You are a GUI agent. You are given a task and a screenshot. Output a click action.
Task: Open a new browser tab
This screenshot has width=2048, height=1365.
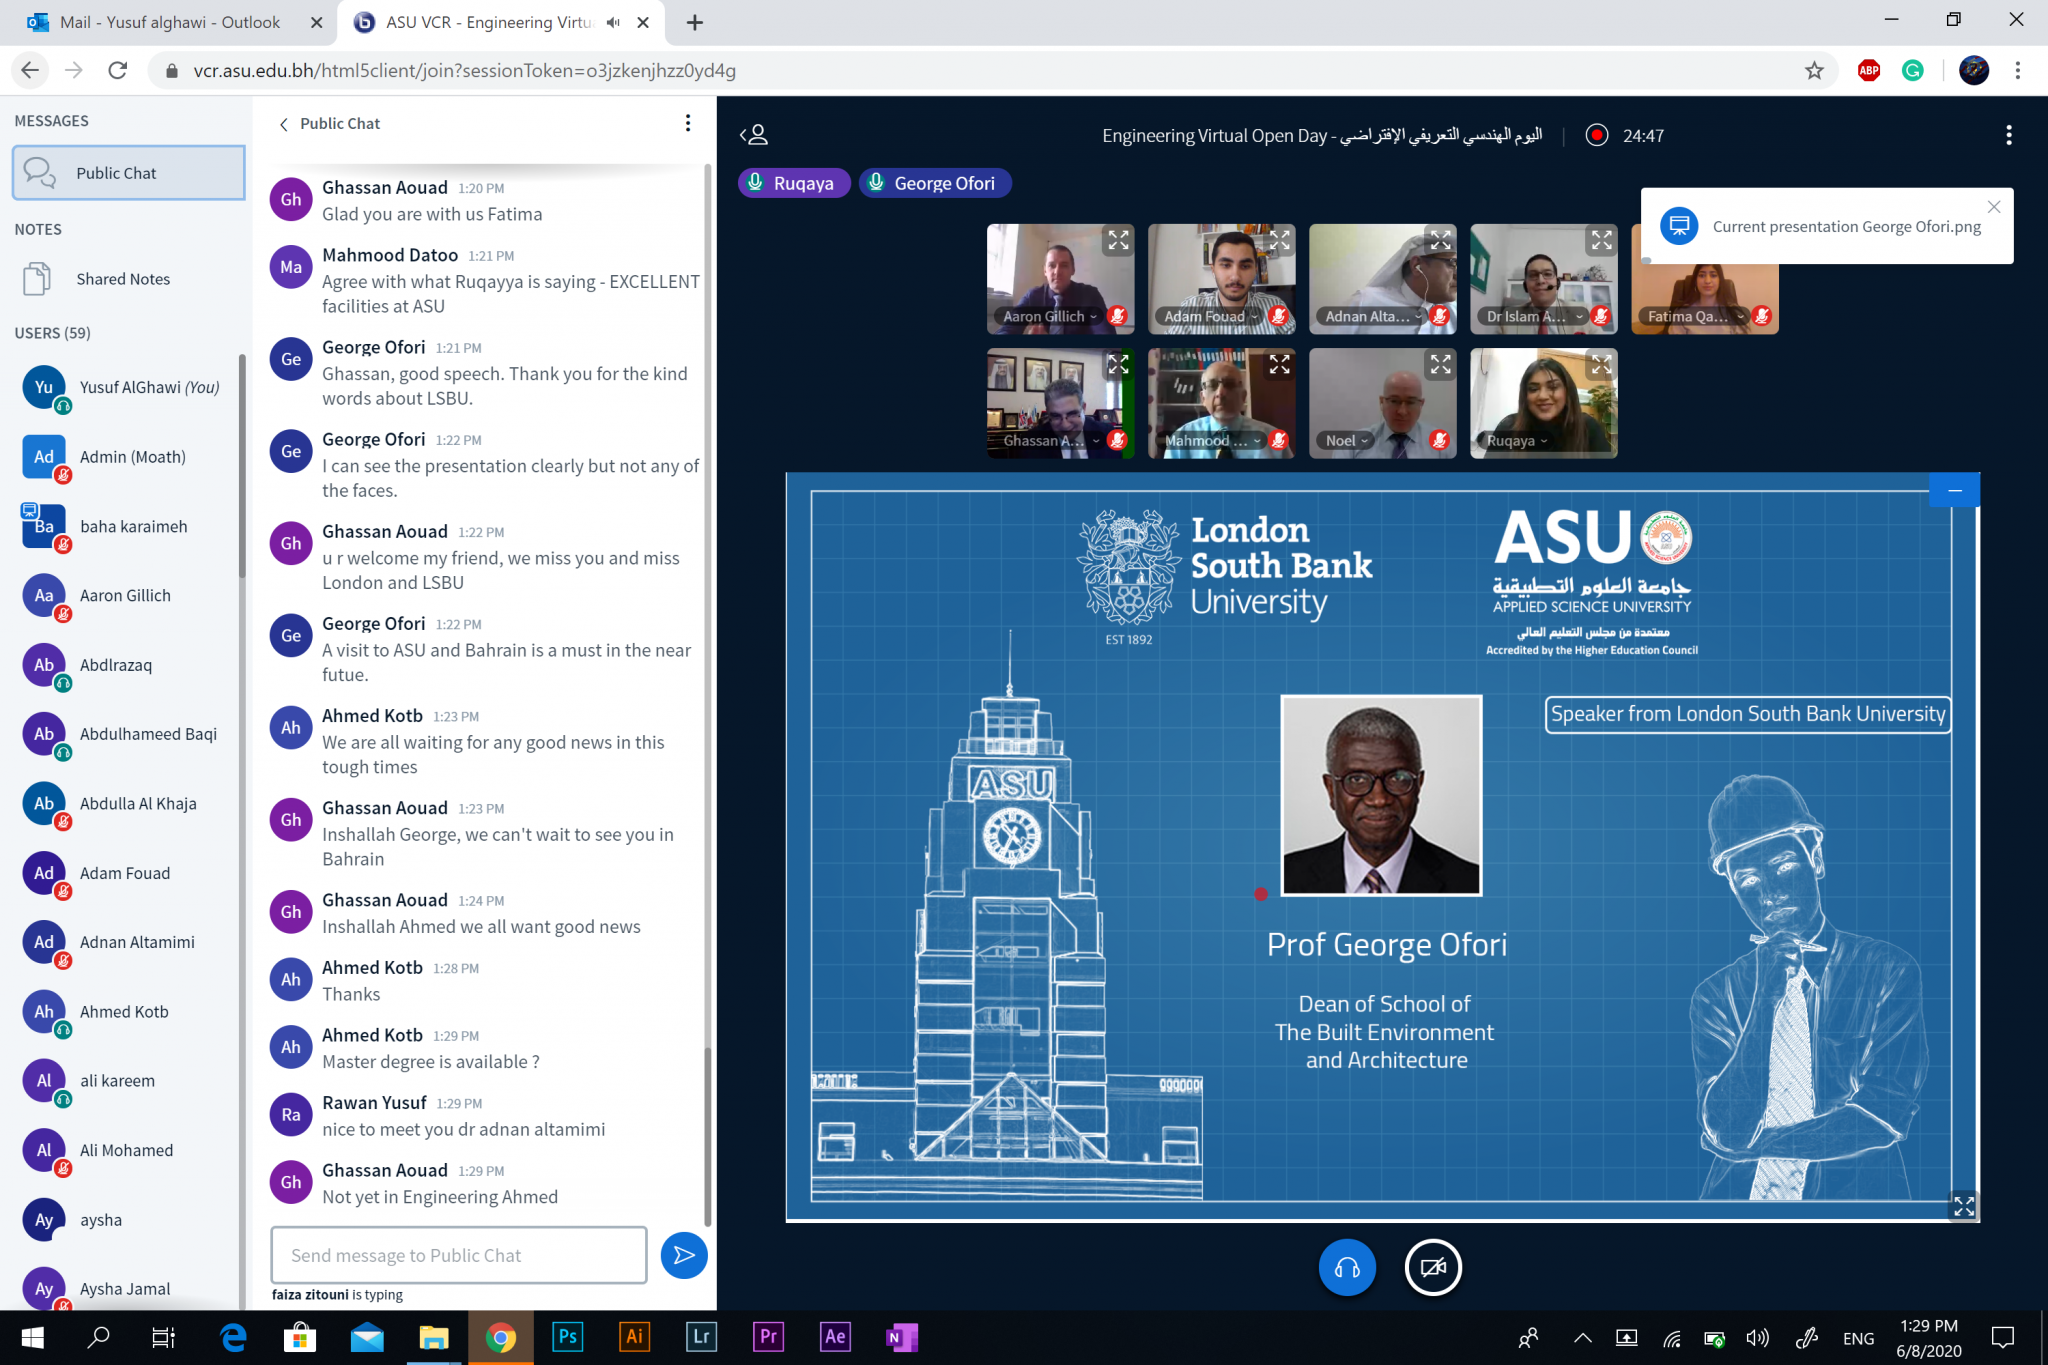pos(695,22)
